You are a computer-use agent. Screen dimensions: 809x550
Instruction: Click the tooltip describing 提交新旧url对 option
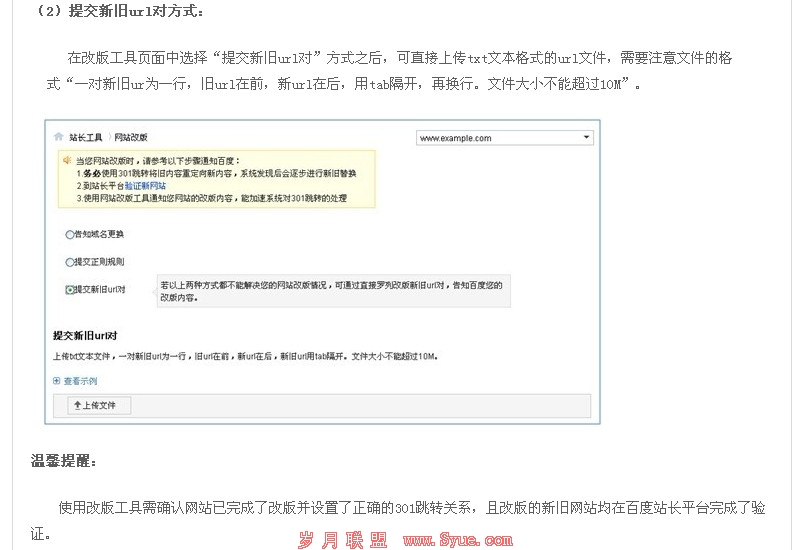click(x=335, y=291)
